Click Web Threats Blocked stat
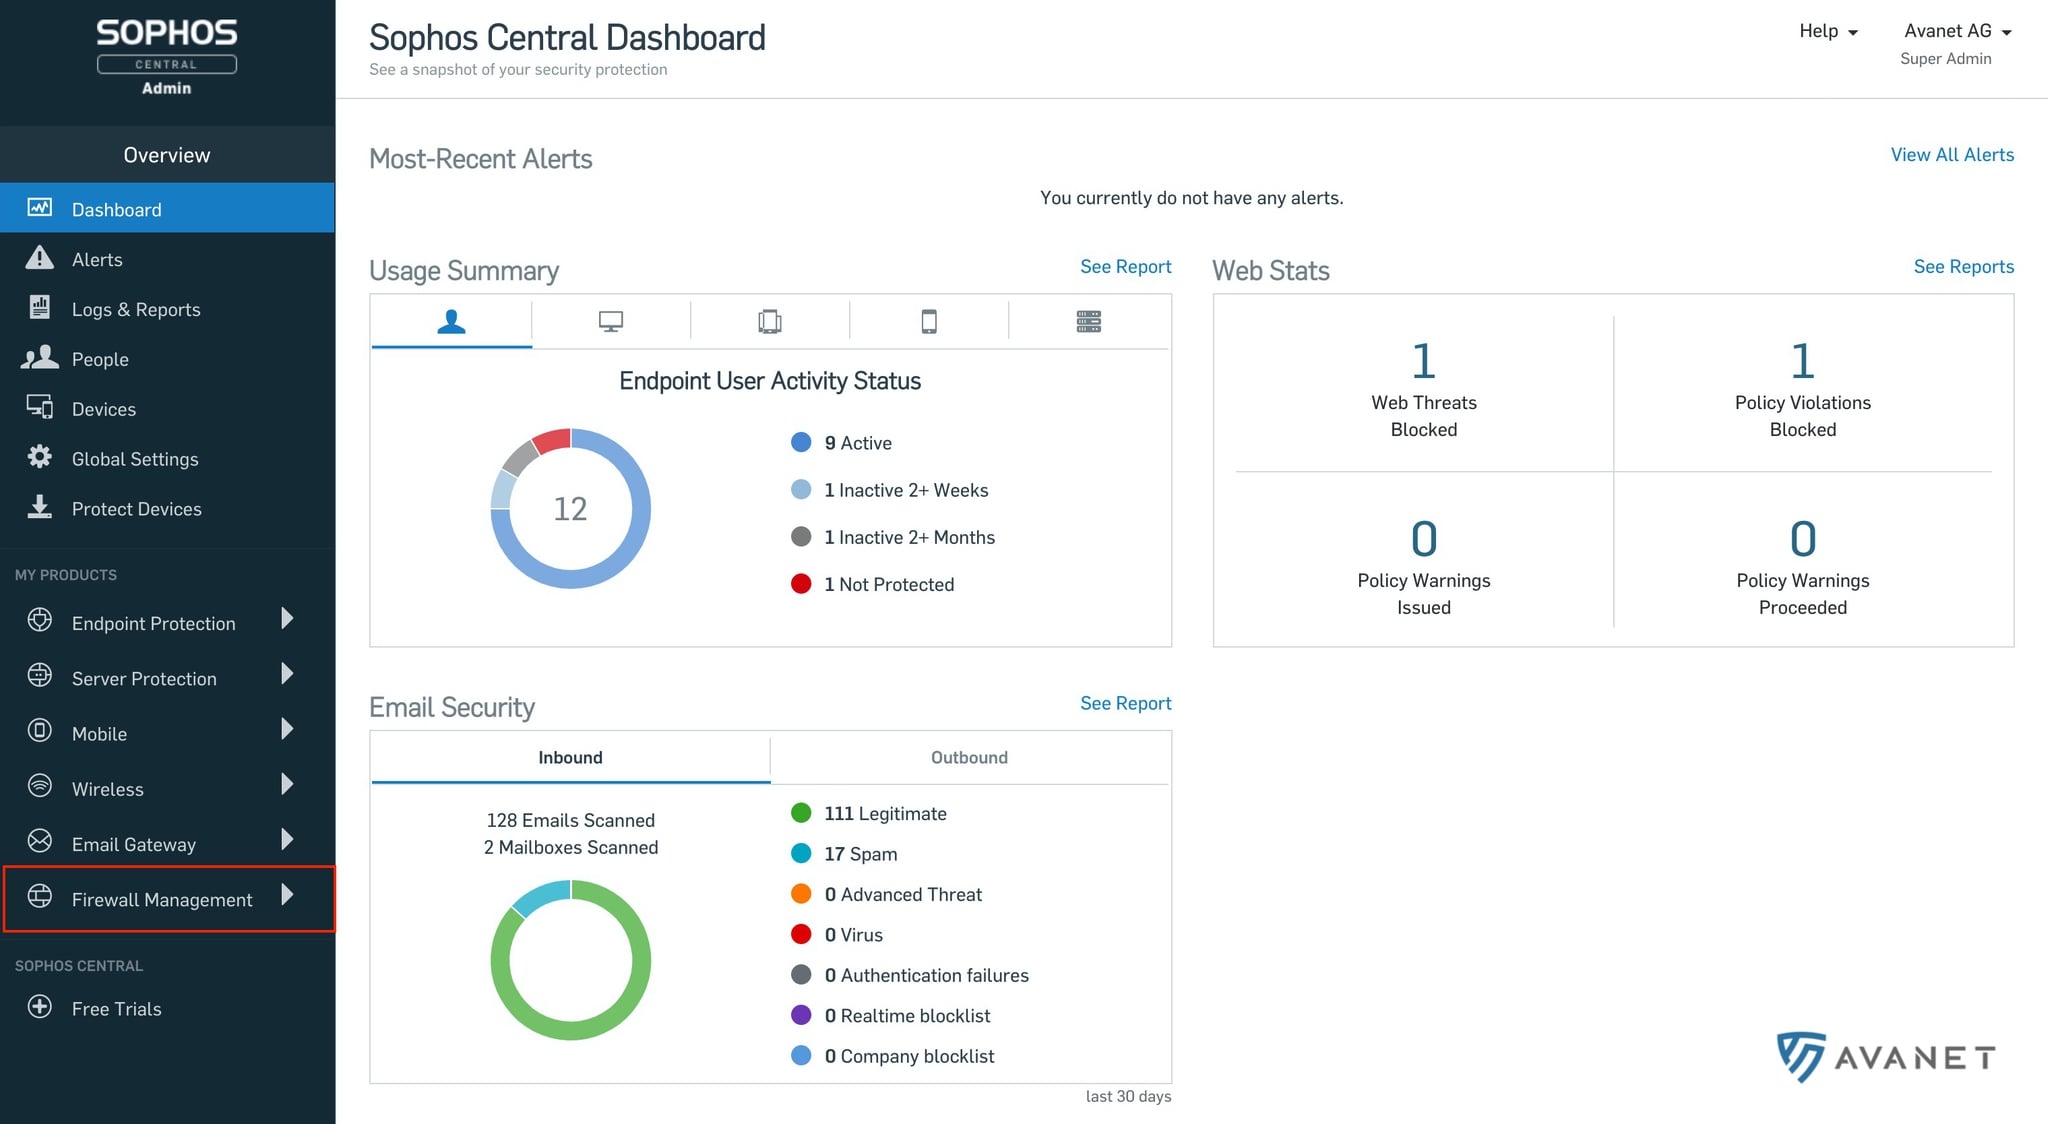Viewport: 2048px width, 1124px height. [1424, 390]
